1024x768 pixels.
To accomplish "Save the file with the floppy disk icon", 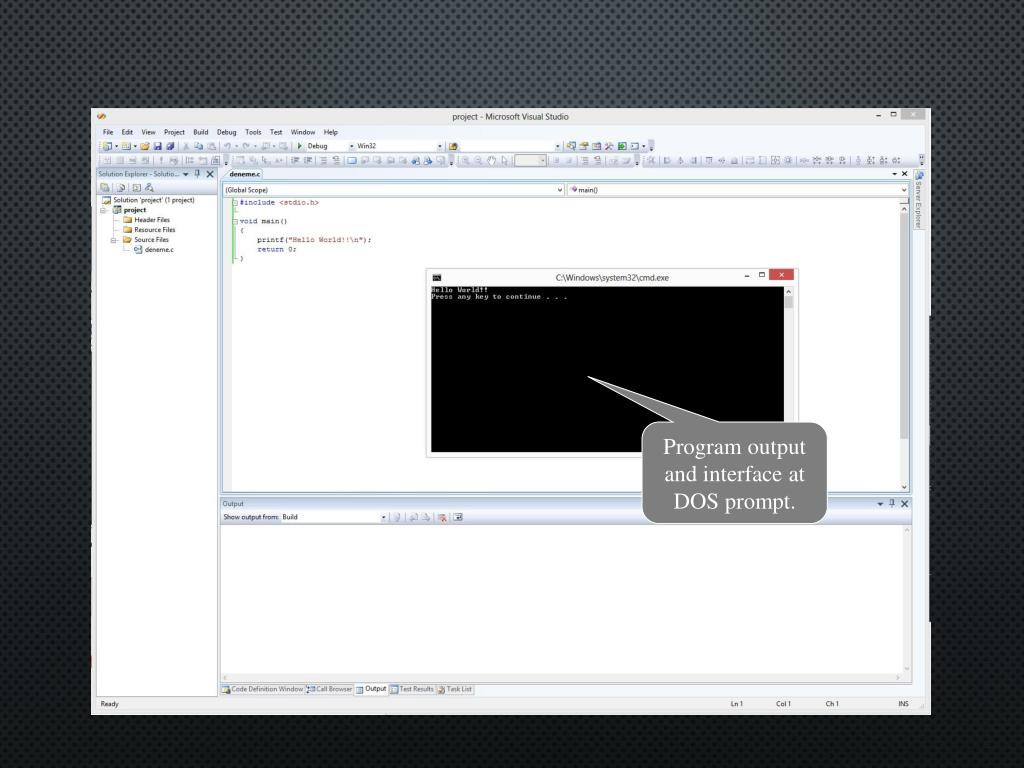I will [157, 146].
